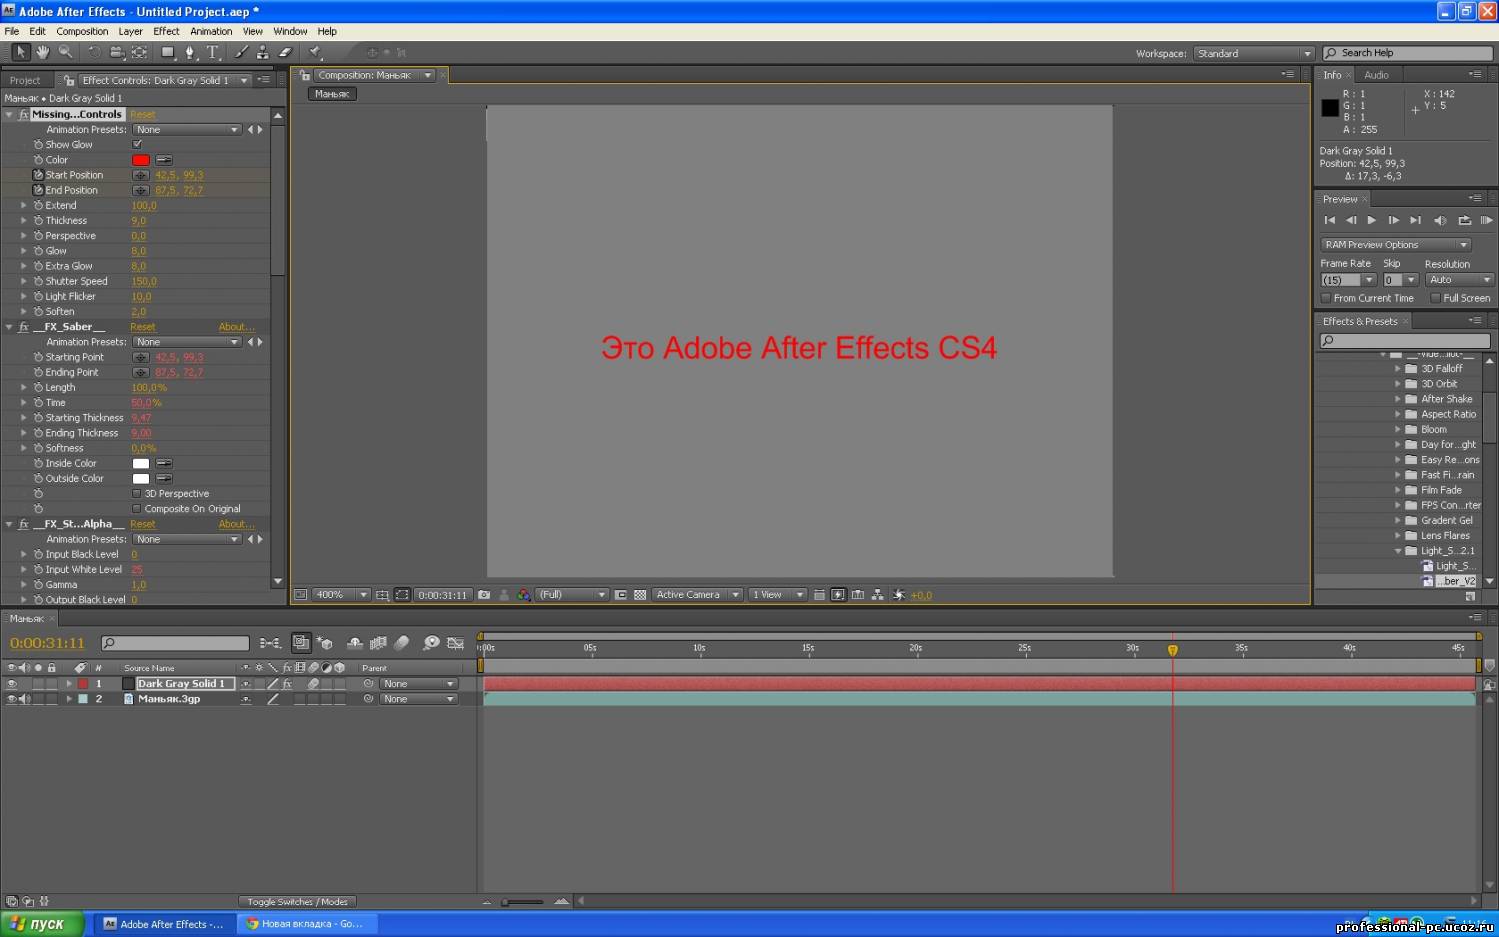Click Toggle Switches / Modes button
Image resolution: width=1499 pixels, height=937 pixels.
[297, 901]
